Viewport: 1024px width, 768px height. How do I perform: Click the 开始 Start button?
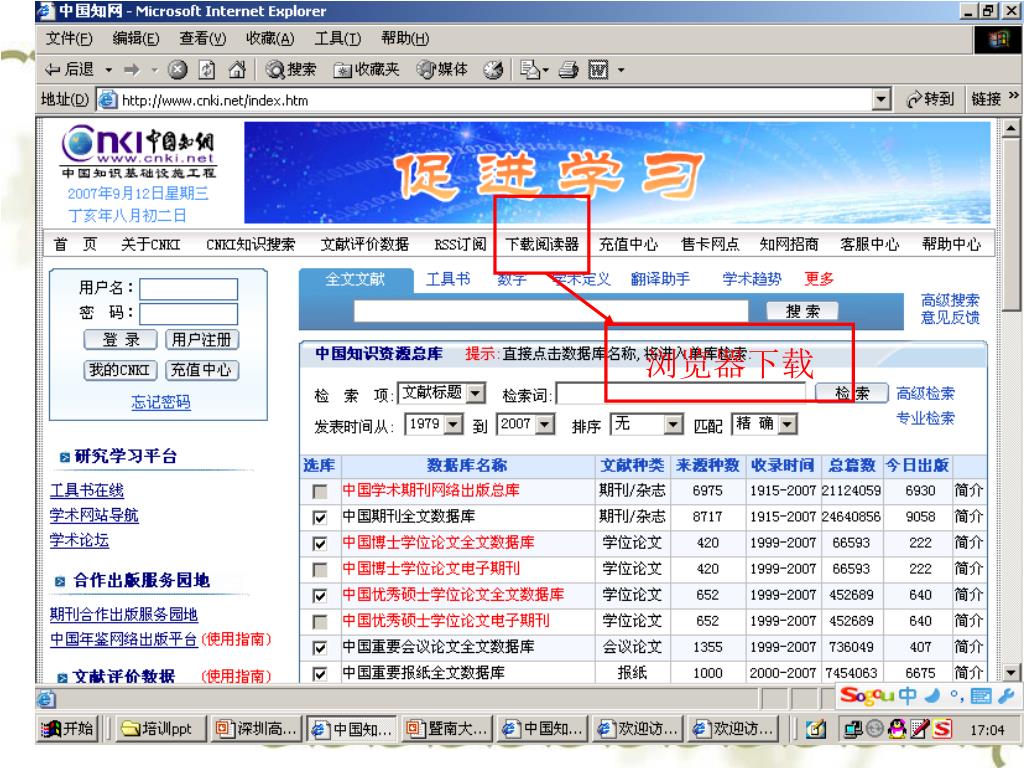(68, 729)
